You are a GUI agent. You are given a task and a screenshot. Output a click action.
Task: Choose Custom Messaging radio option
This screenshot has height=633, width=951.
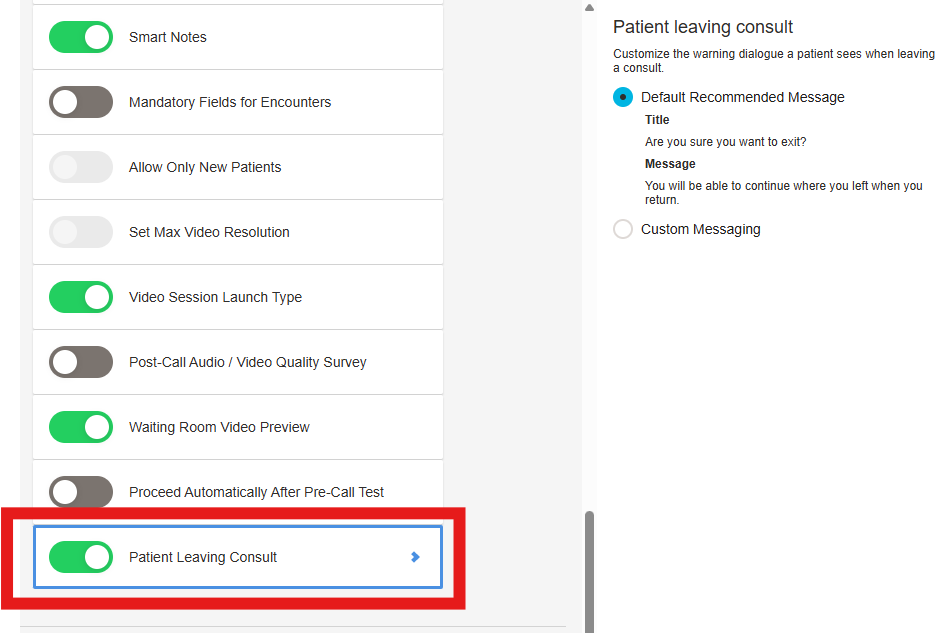(623, 229)
